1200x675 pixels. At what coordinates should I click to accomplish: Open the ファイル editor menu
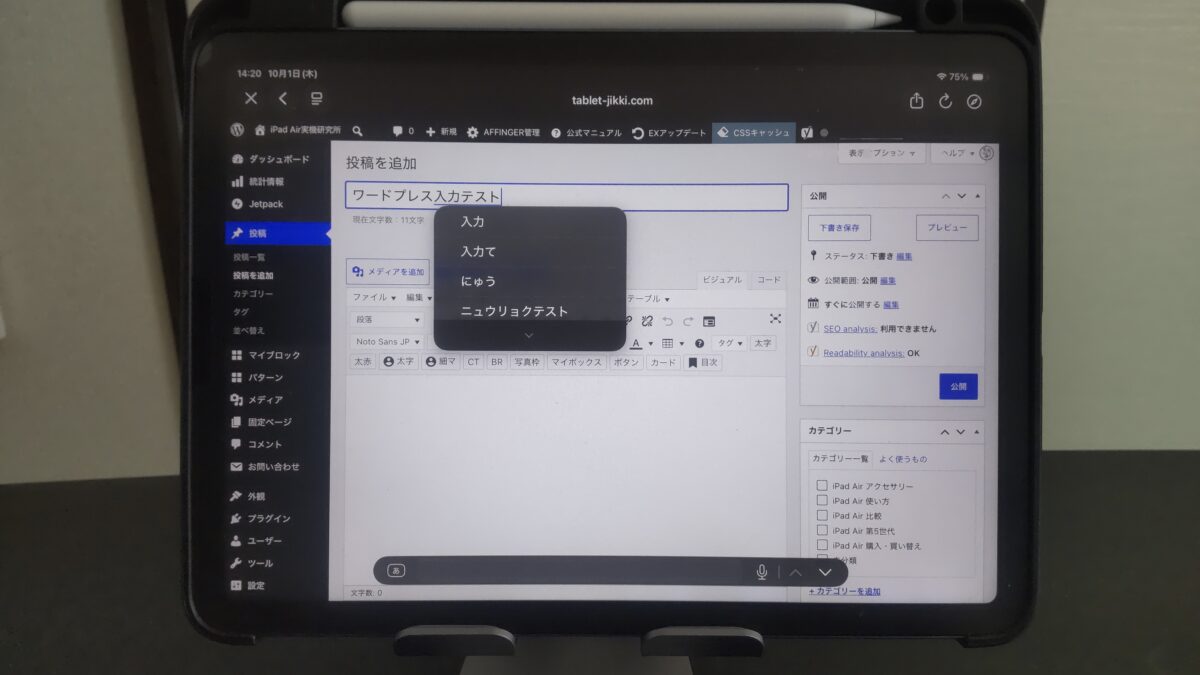point(375,297)
